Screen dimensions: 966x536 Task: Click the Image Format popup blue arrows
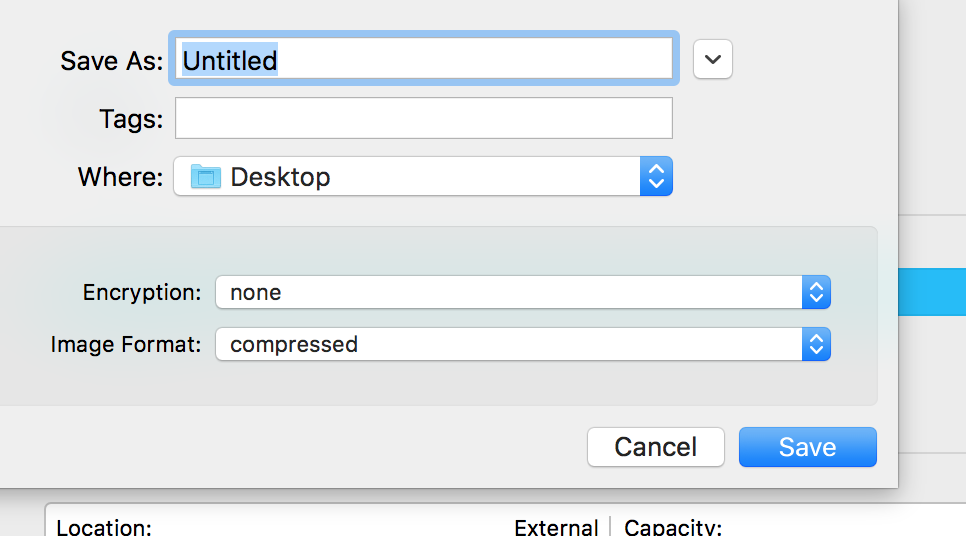tap(816, 344)
